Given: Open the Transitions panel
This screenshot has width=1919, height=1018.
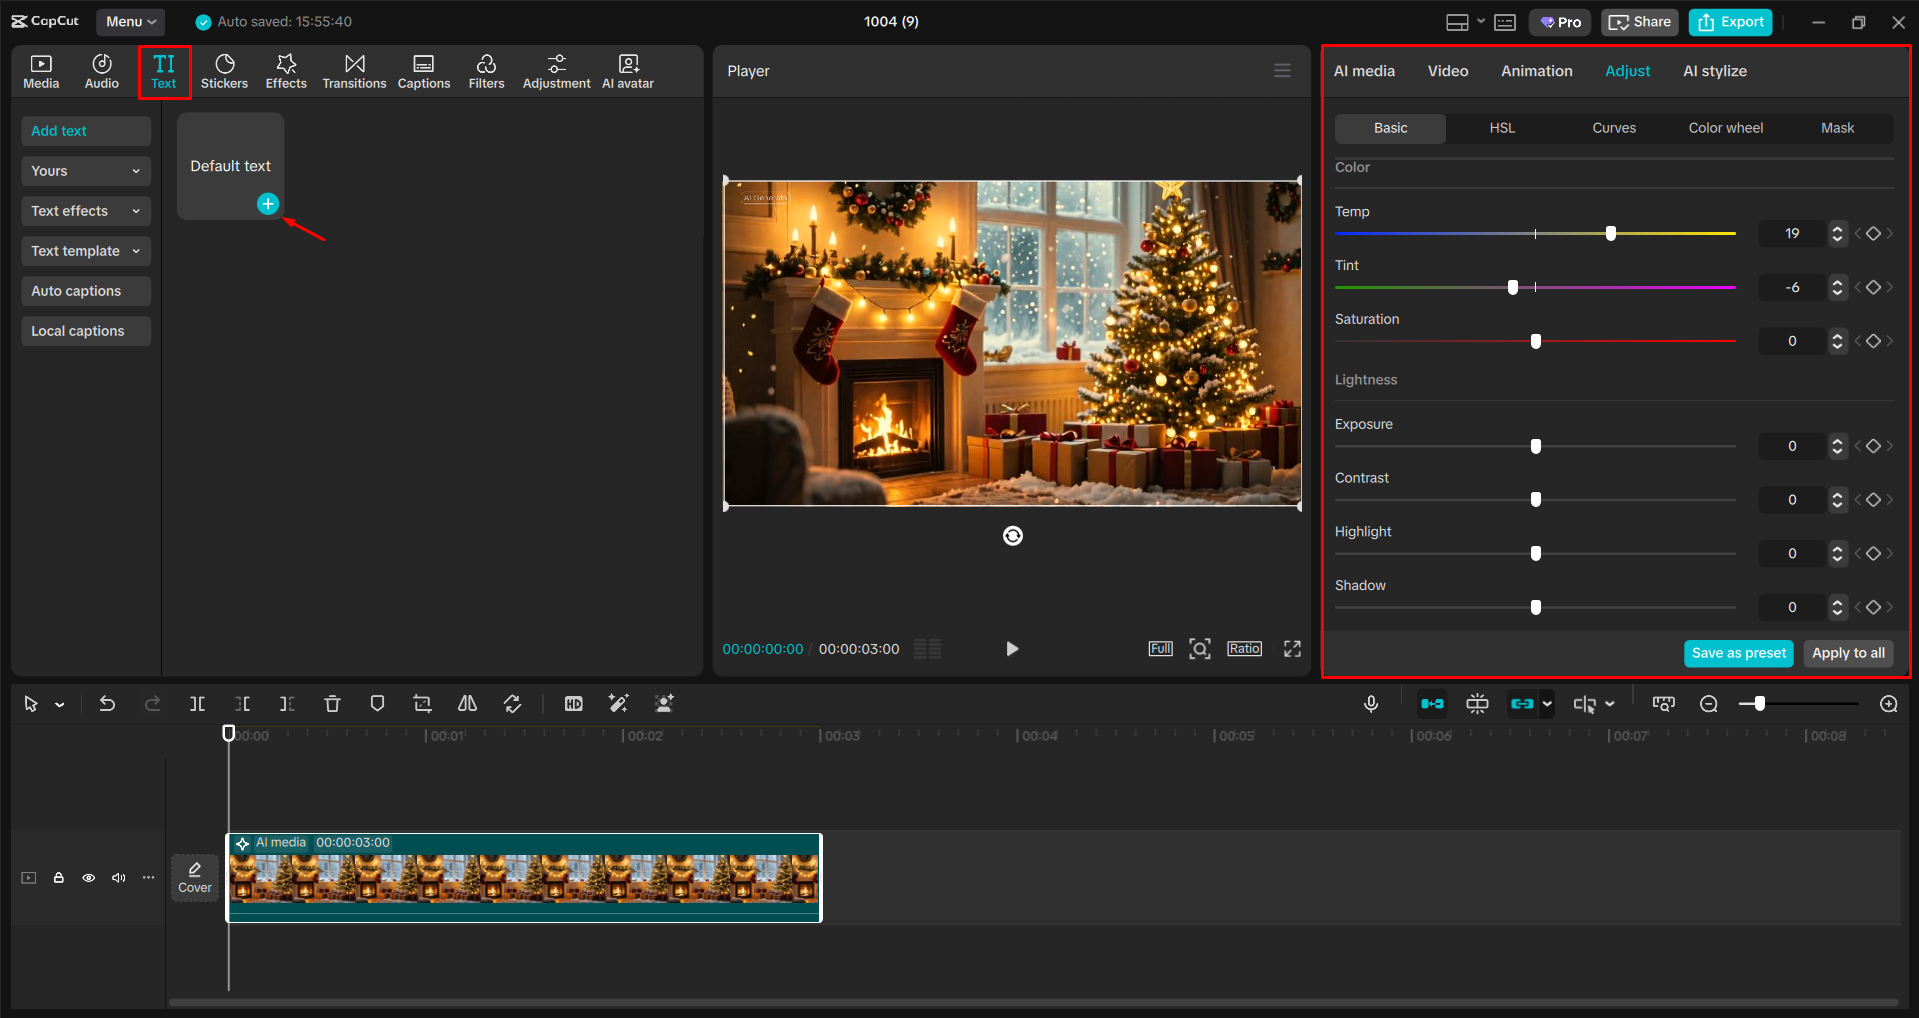Looking at the screenshot, I should (x=354, y=70).
